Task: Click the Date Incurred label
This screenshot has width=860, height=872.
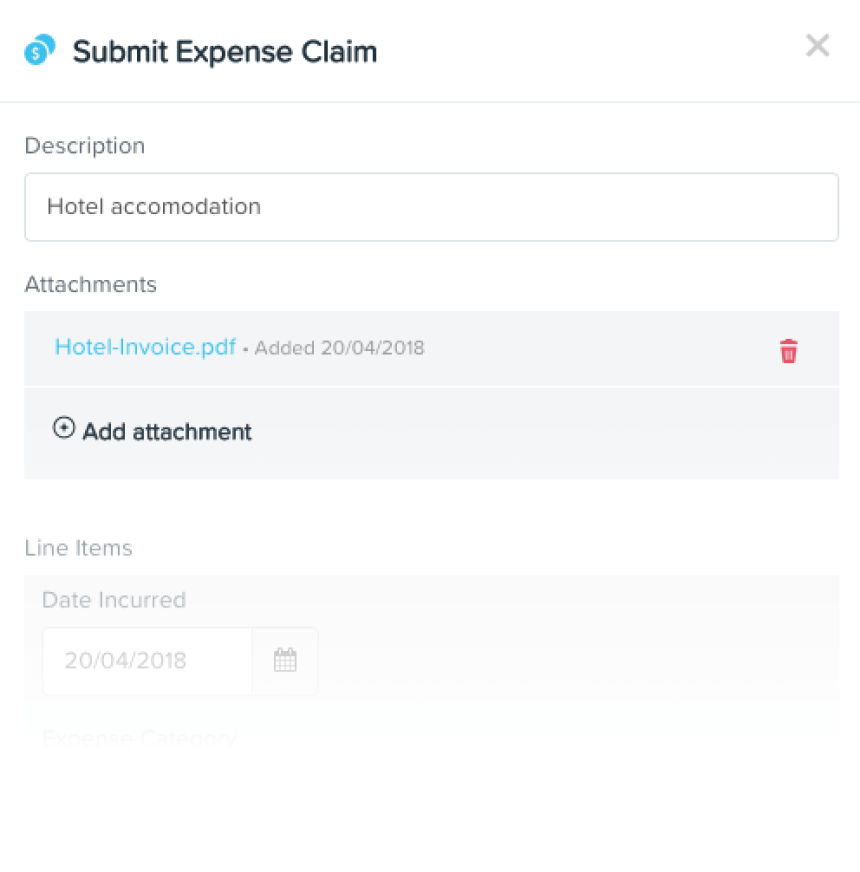Action: (x=114, y=600)
